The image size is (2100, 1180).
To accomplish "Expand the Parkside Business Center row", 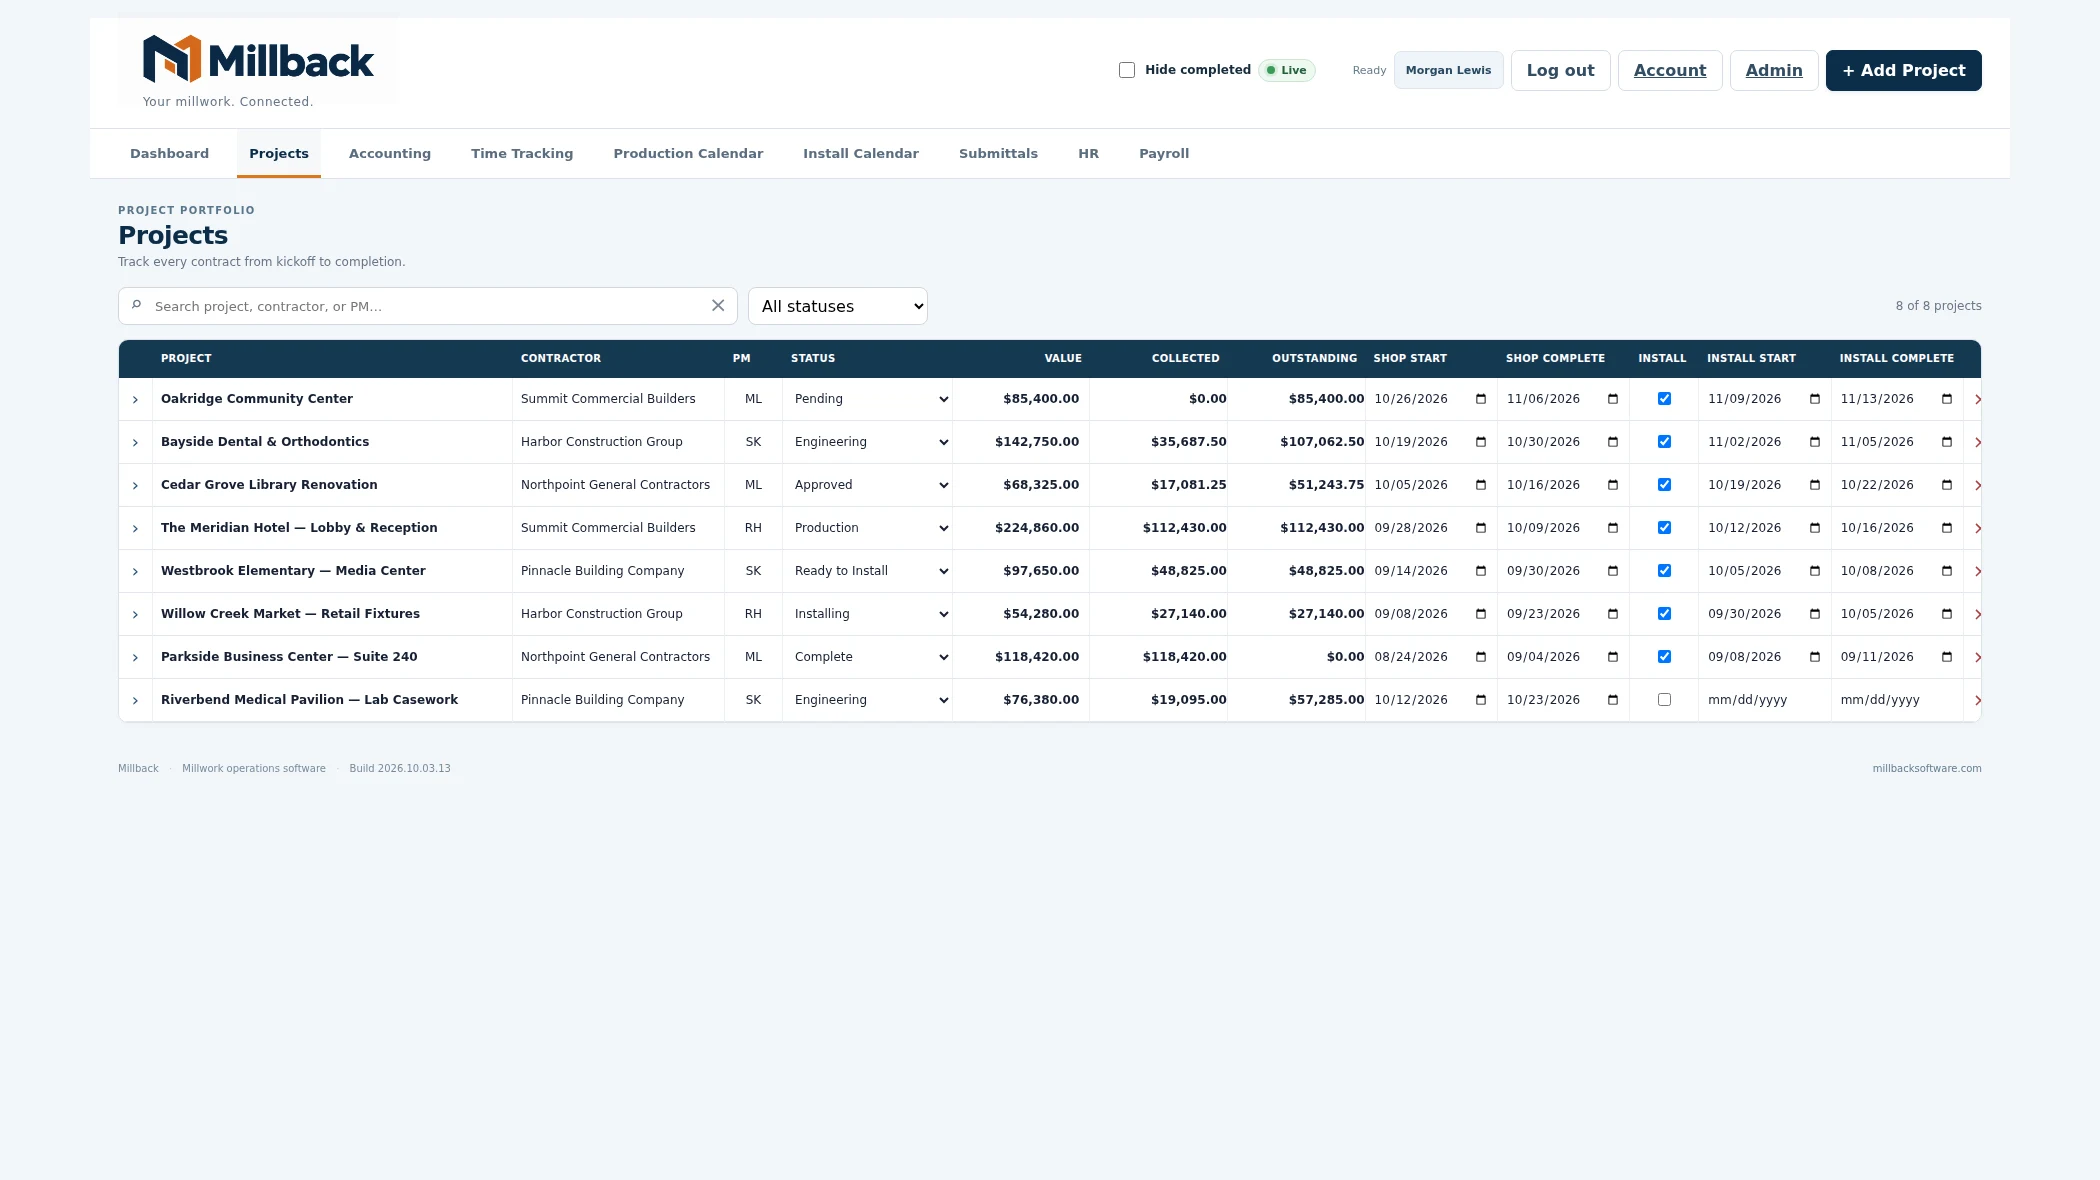I will [135, 657].
